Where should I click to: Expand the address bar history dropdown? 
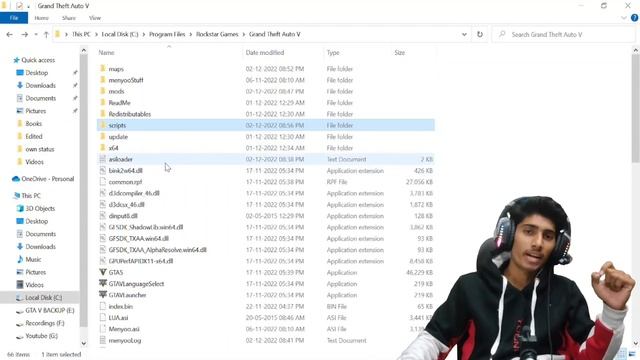(x=464, y=35)
